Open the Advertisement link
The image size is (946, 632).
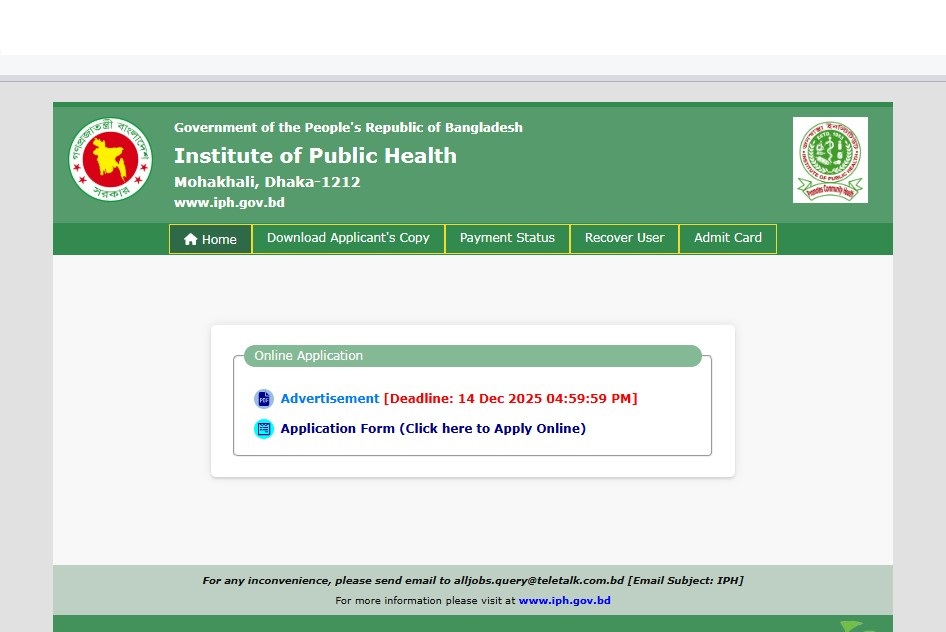[x=330, y=399]
